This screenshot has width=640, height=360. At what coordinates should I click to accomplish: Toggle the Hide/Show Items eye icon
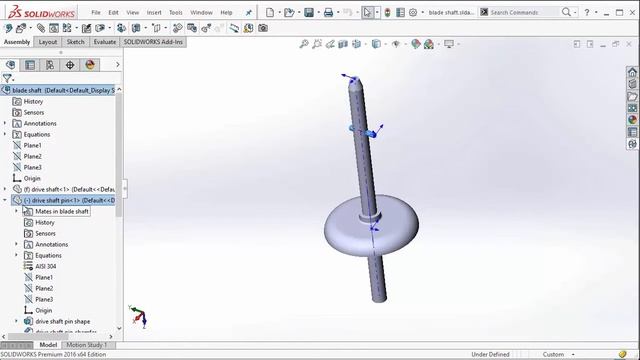coord(396,44)
